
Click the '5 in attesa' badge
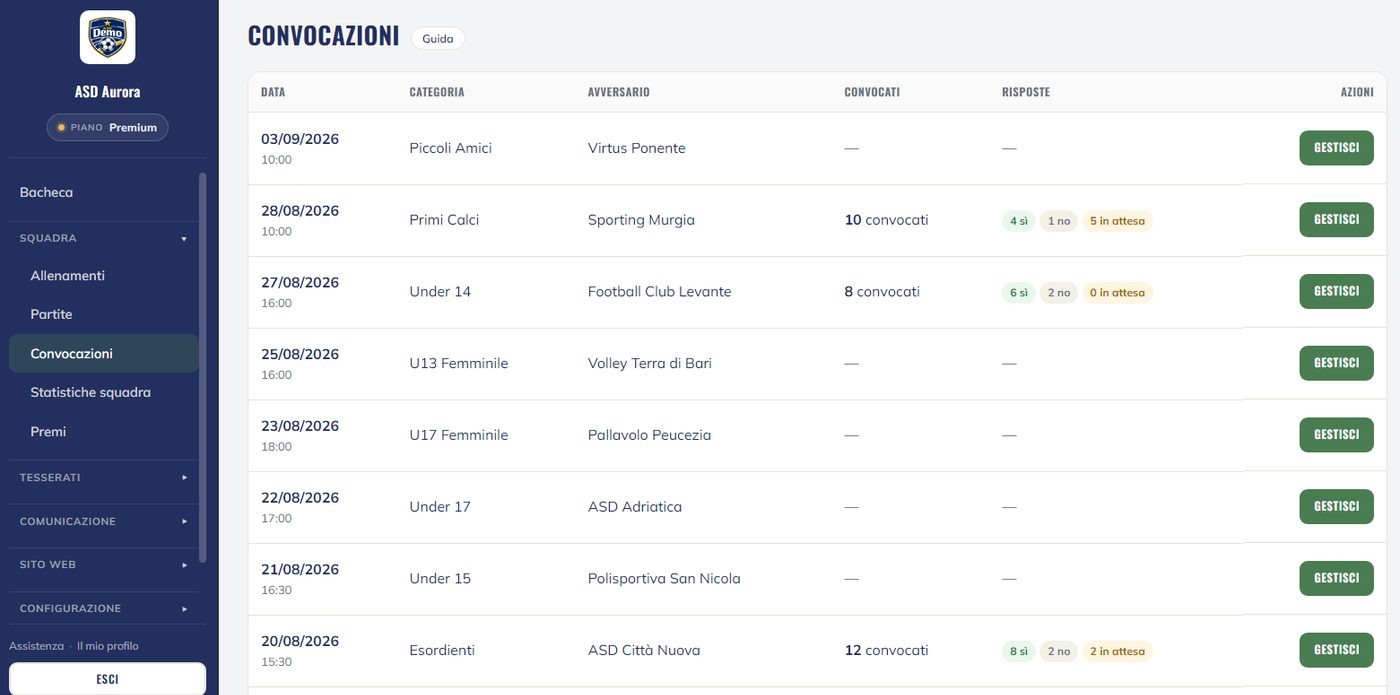[x=1117, y=221]
